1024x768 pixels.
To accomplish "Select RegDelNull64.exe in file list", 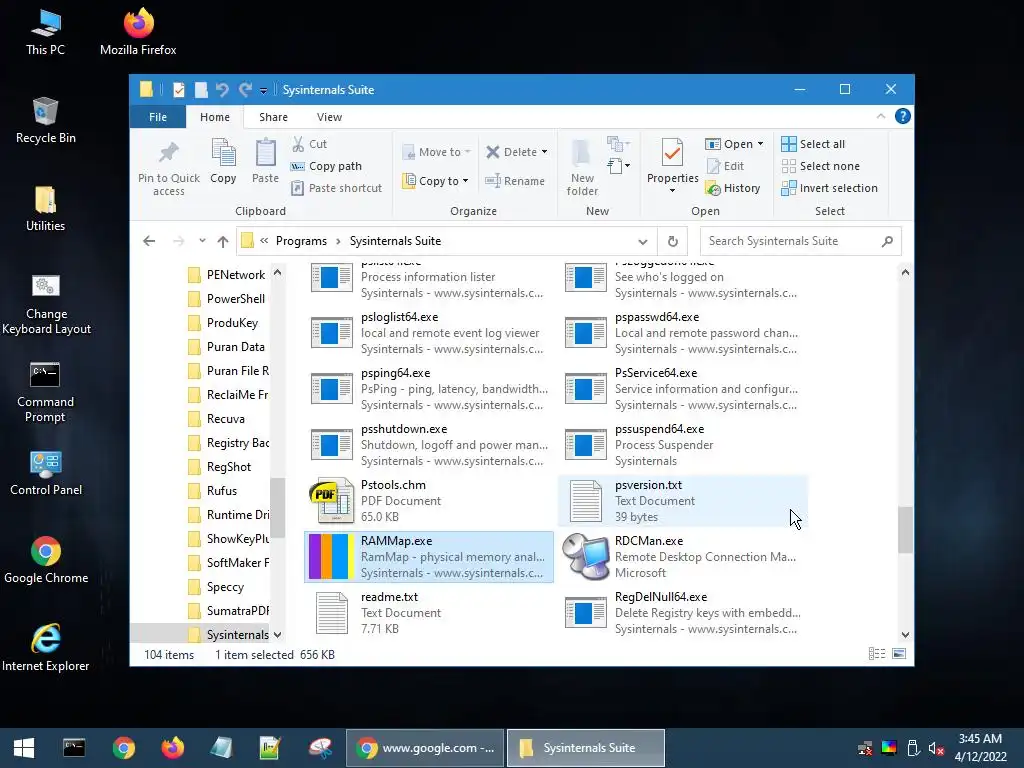I will 682,613.
